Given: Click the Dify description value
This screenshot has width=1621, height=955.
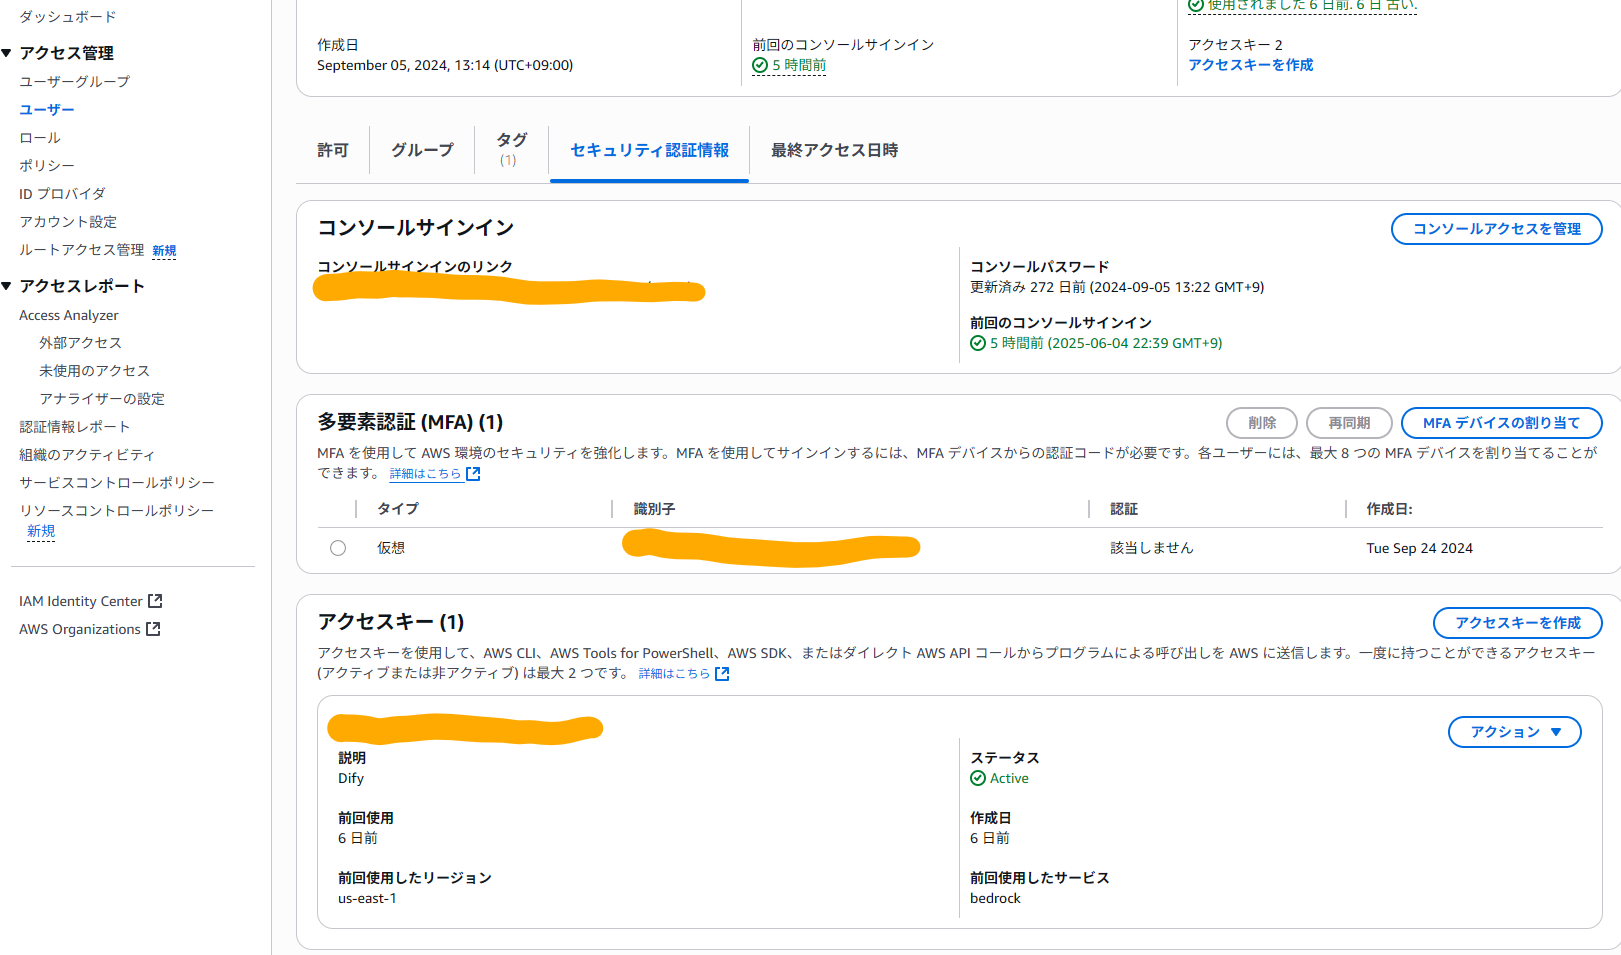Looking at the screenshot, I should (351, 778).
